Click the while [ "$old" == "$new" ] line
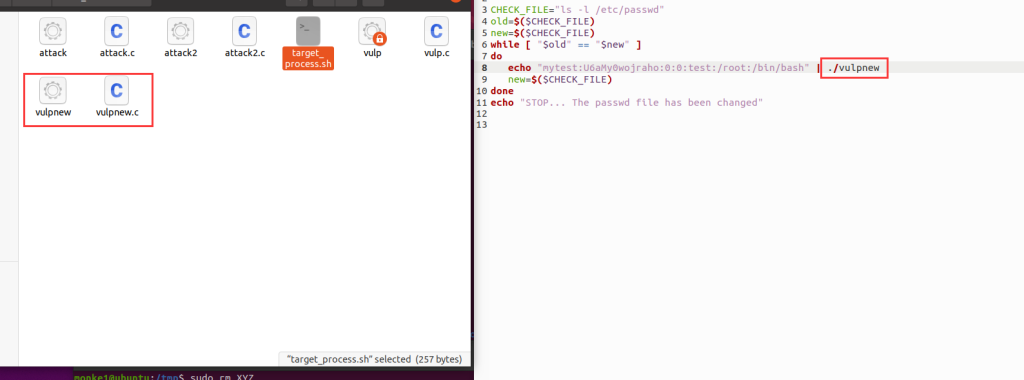The height and width of the screenshot is (380, 1024). coord(566,44)
